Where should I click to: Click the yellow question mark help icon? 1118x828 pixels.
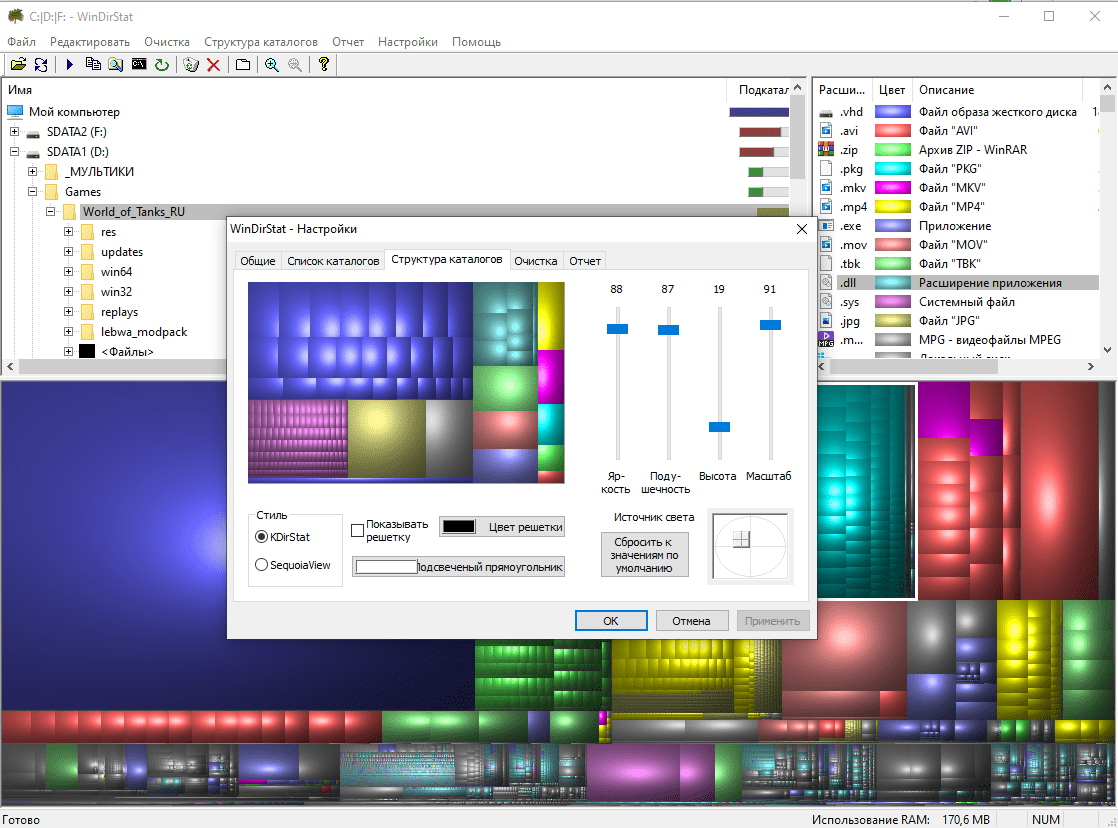coord(323,65)
